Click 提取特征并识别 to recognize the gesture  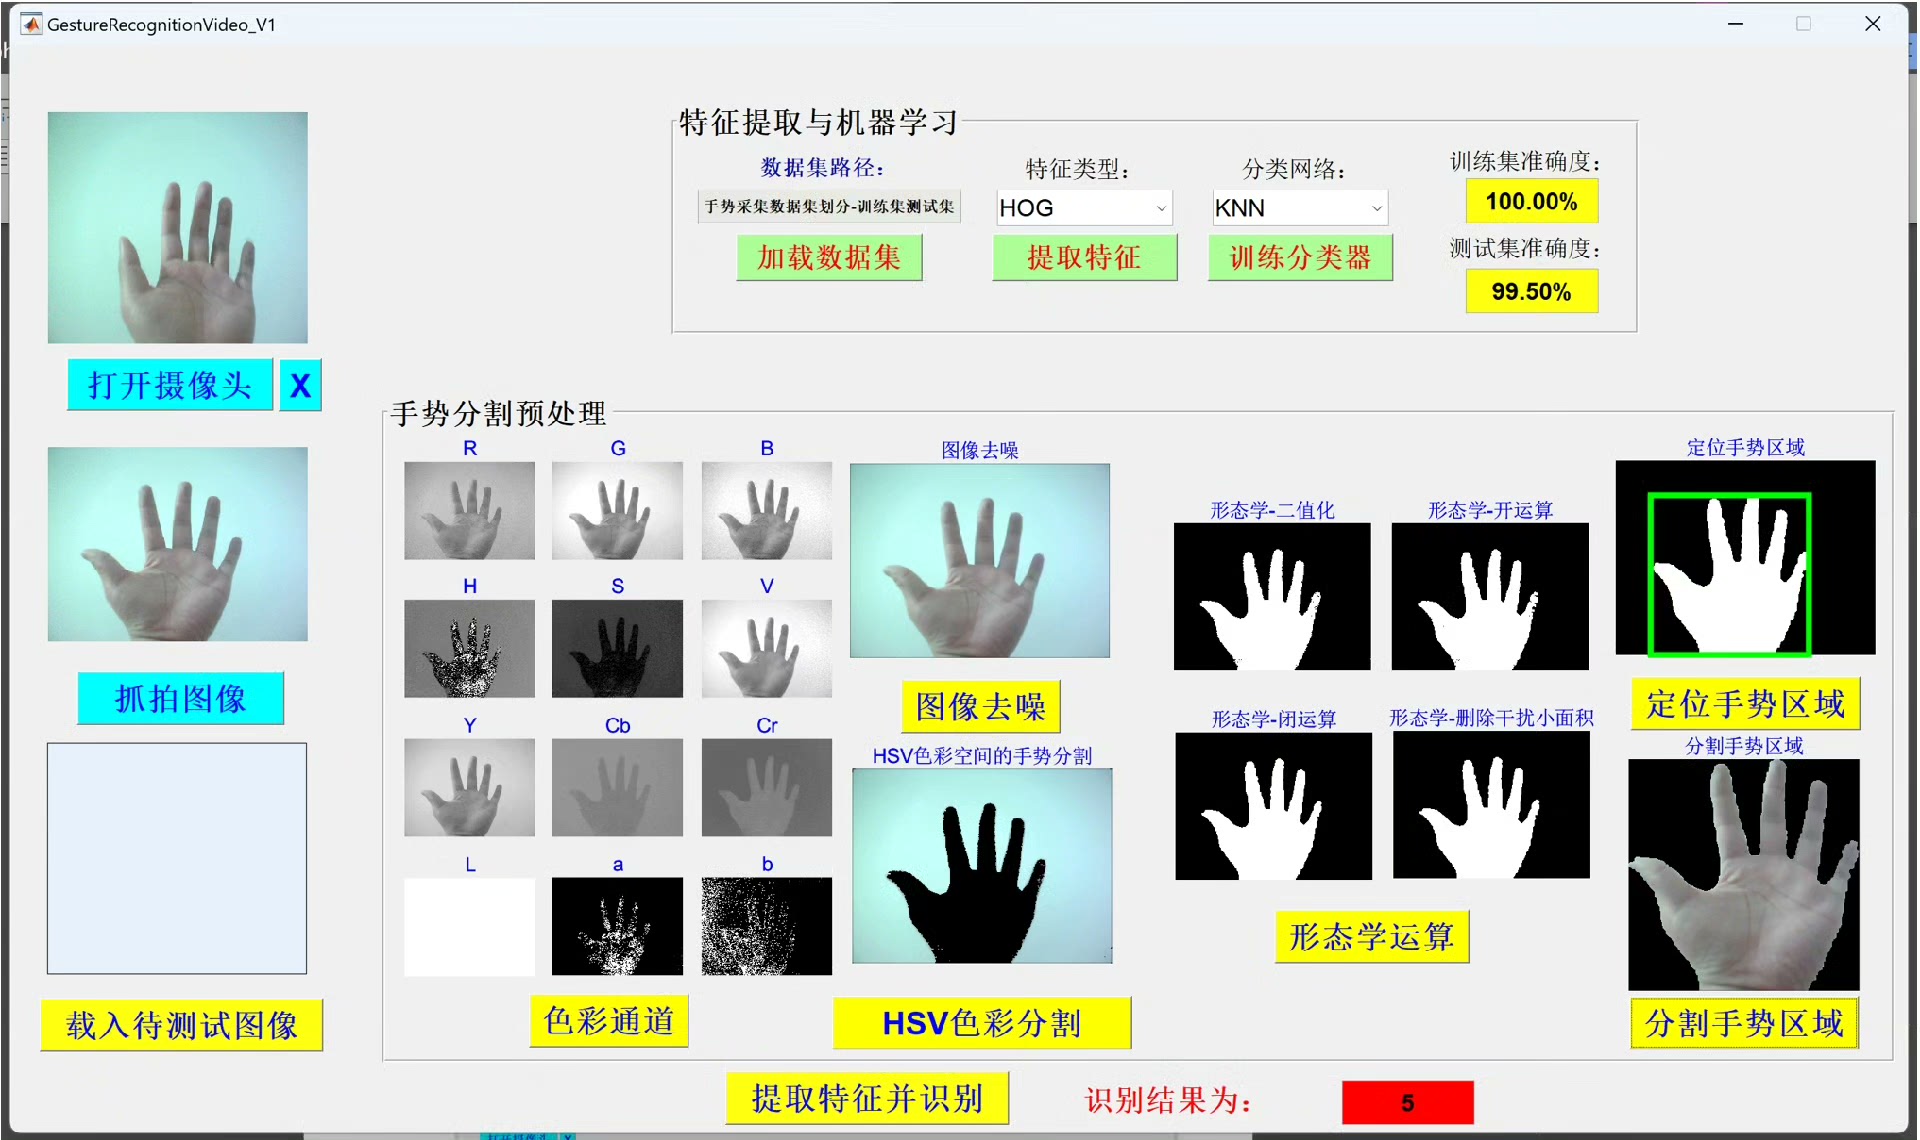867,1099
